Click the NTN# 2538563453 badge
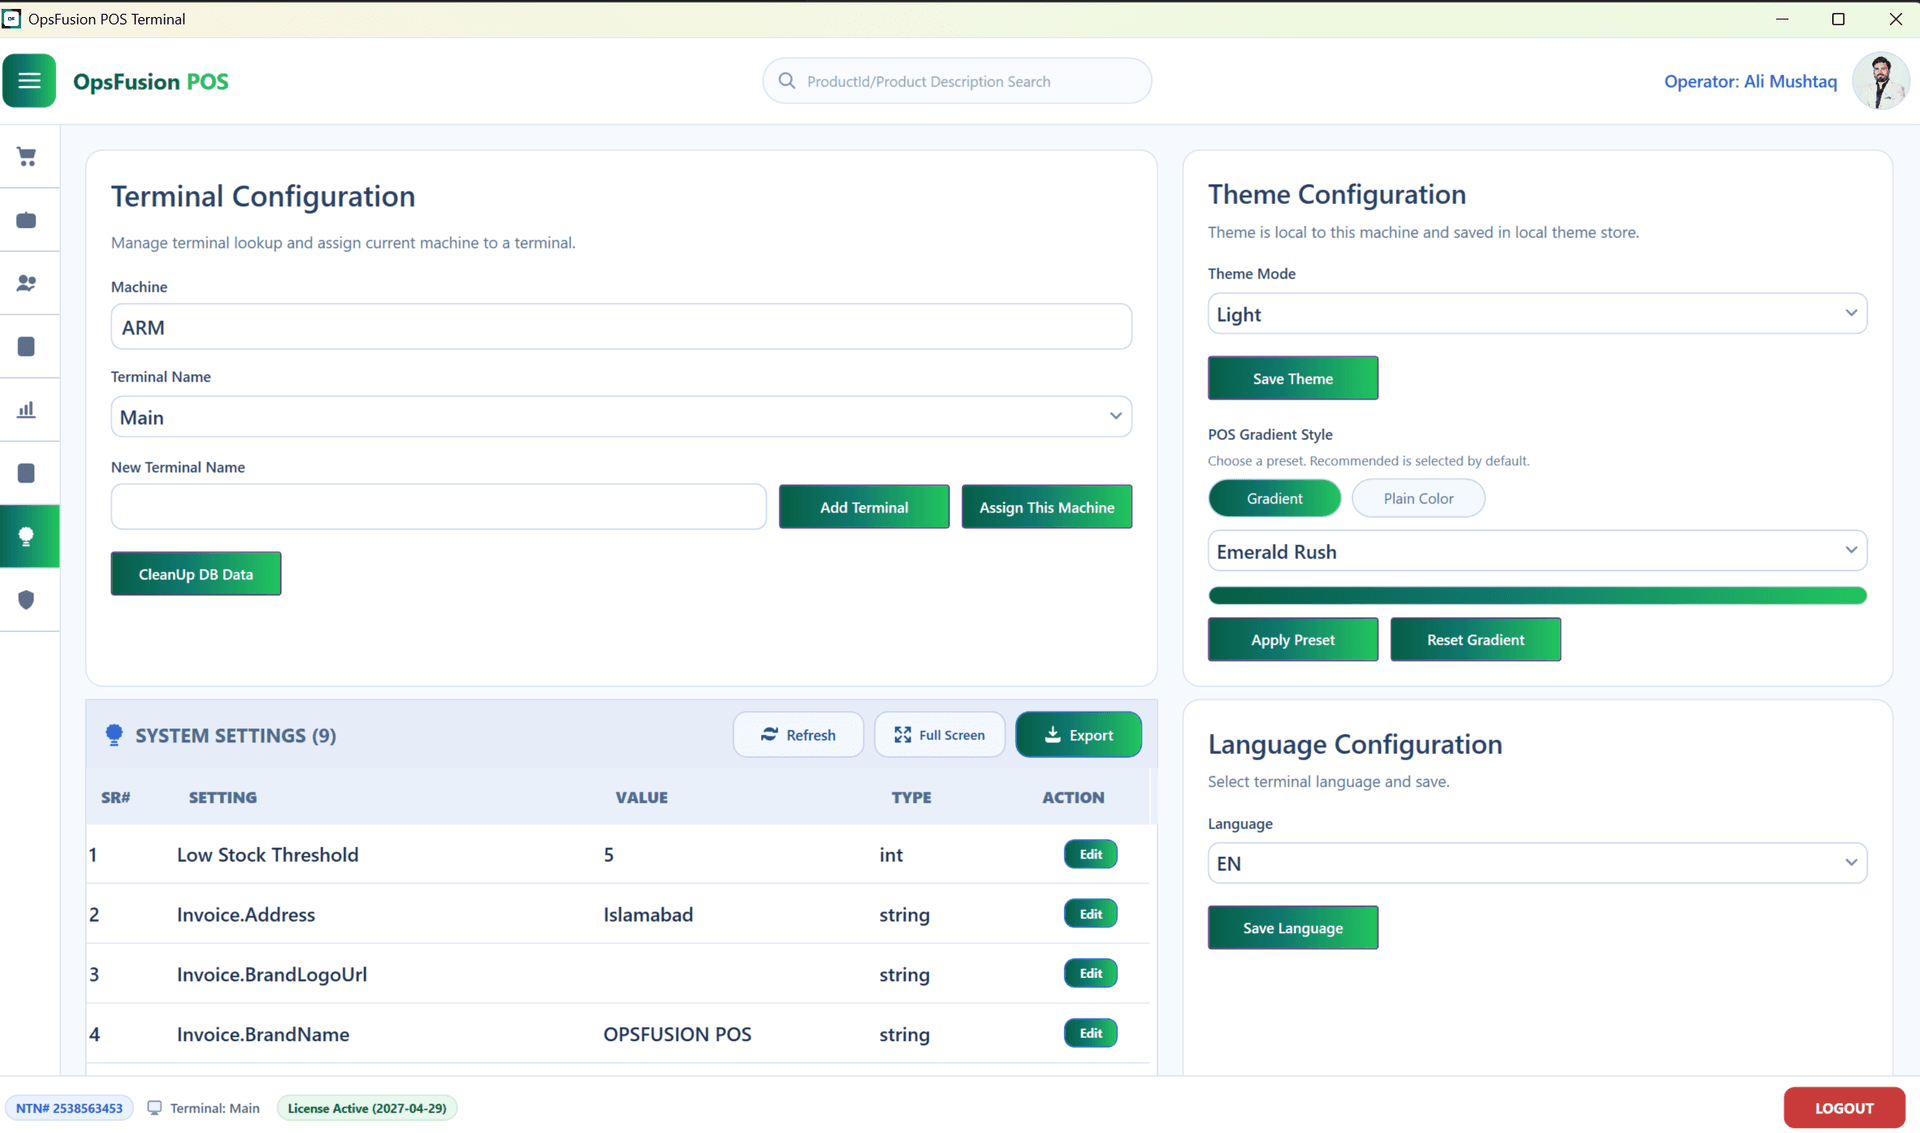Viewport: 1920px width, 1133px height. point(69,1108)
